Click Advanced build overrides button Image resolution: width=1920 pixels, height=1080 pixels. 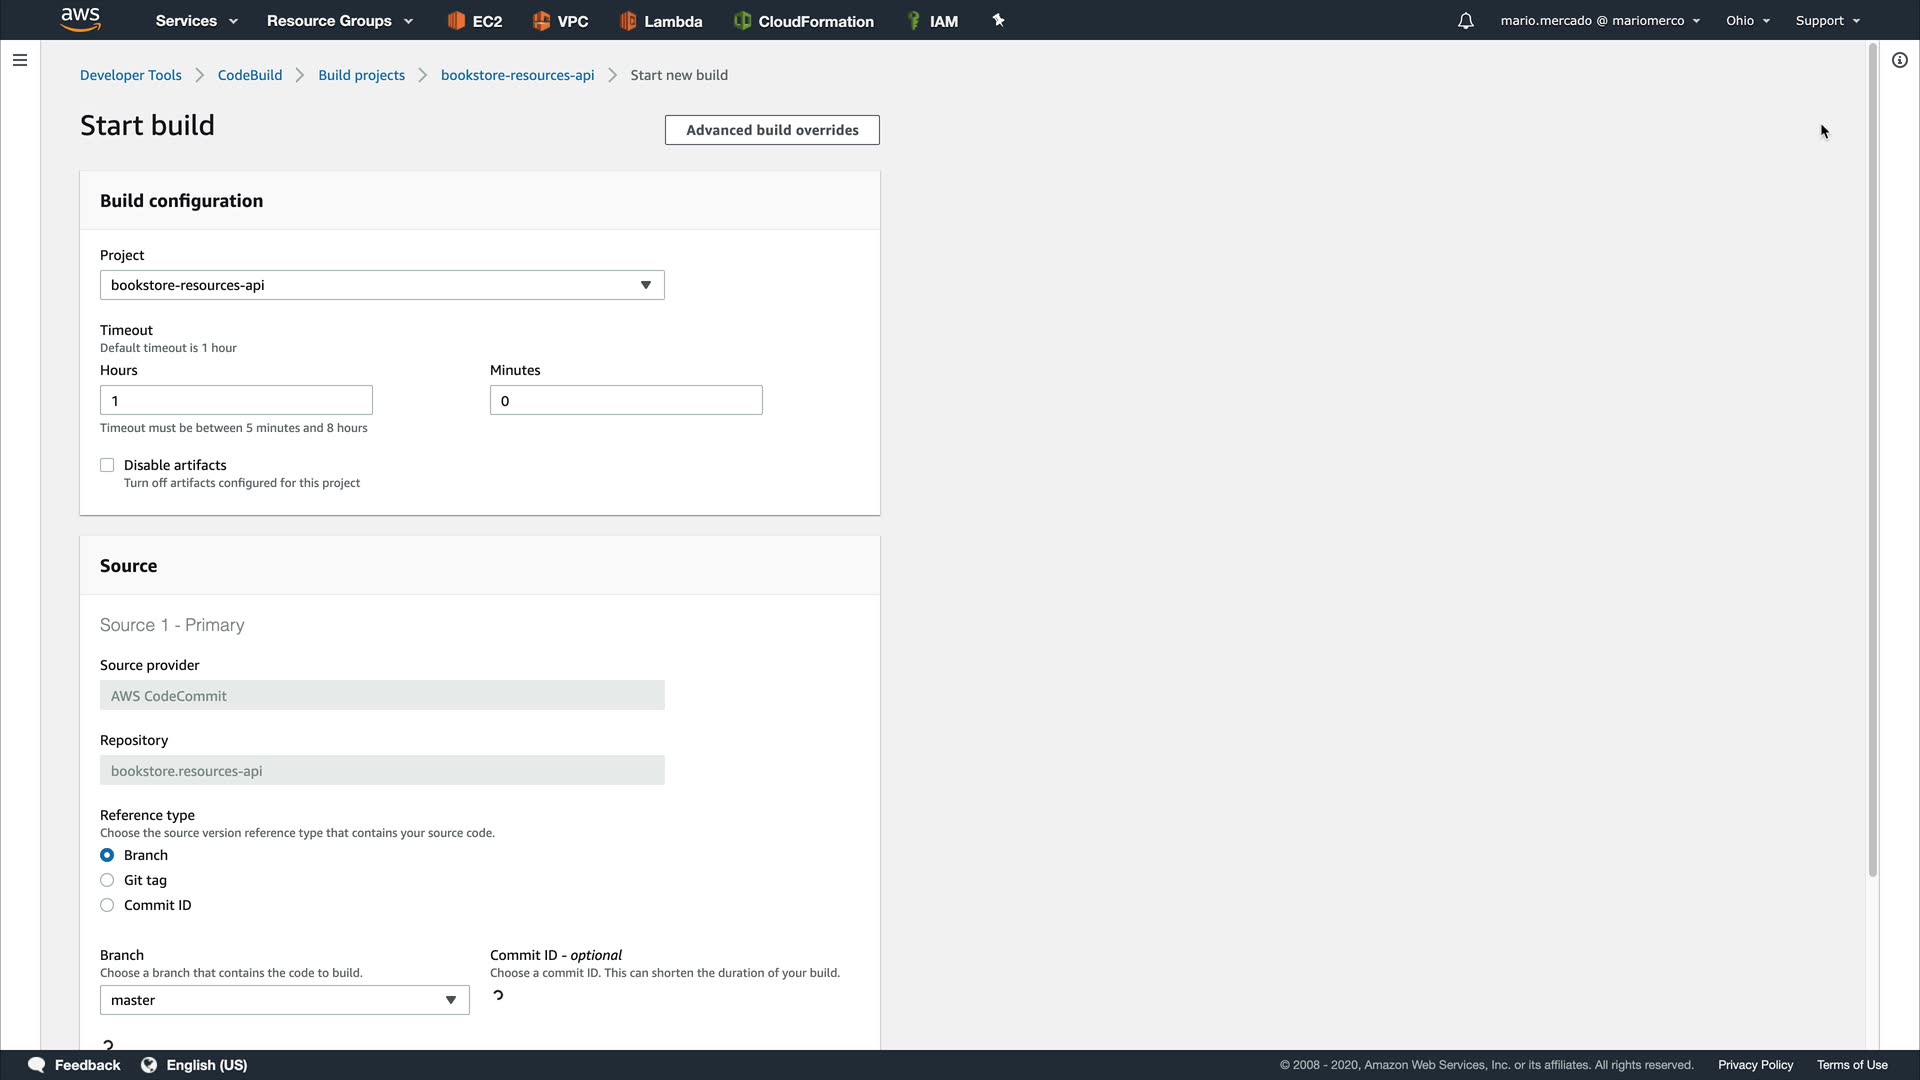(x=772, y=130)
